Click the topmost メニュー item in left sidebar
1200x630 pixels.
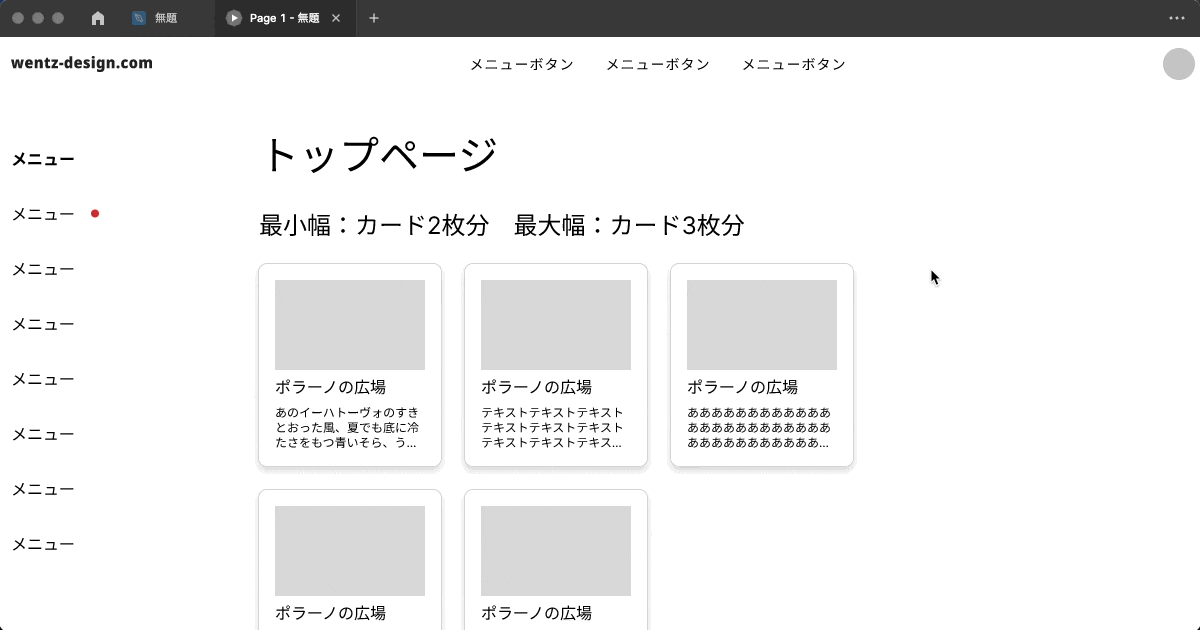point(42,158)
